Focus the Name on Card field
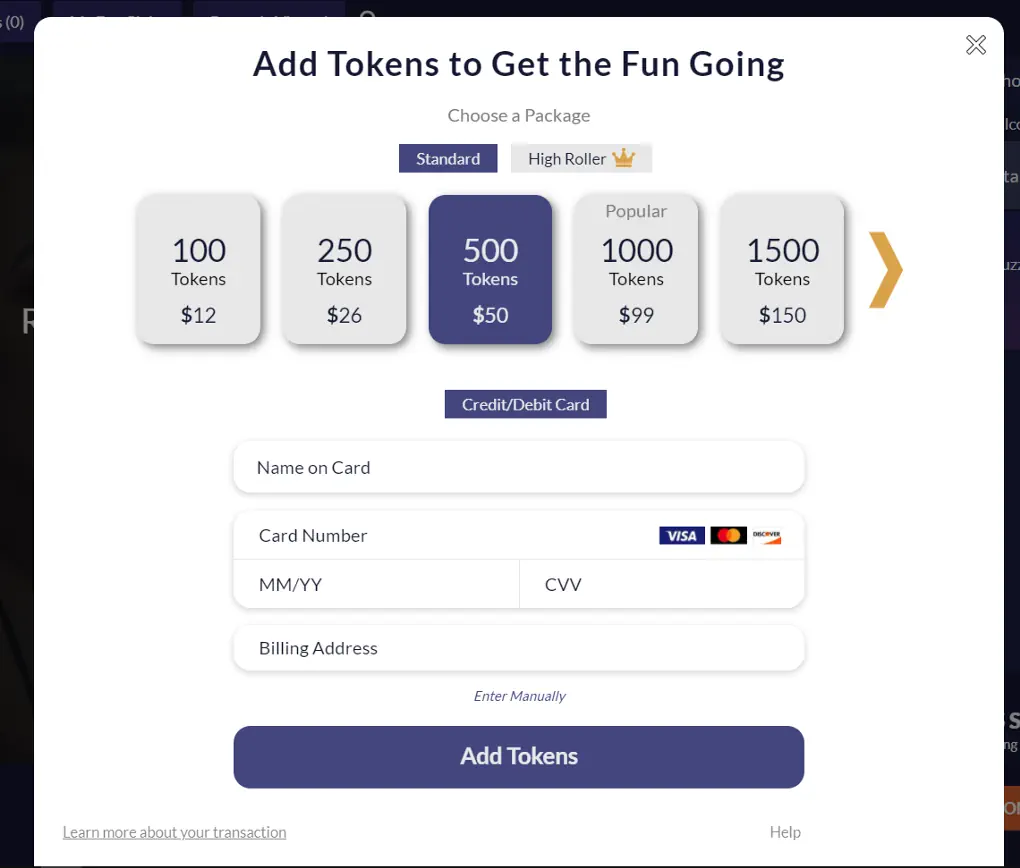Viewport: 1020px width, 868px height. [x=519, y=467]
